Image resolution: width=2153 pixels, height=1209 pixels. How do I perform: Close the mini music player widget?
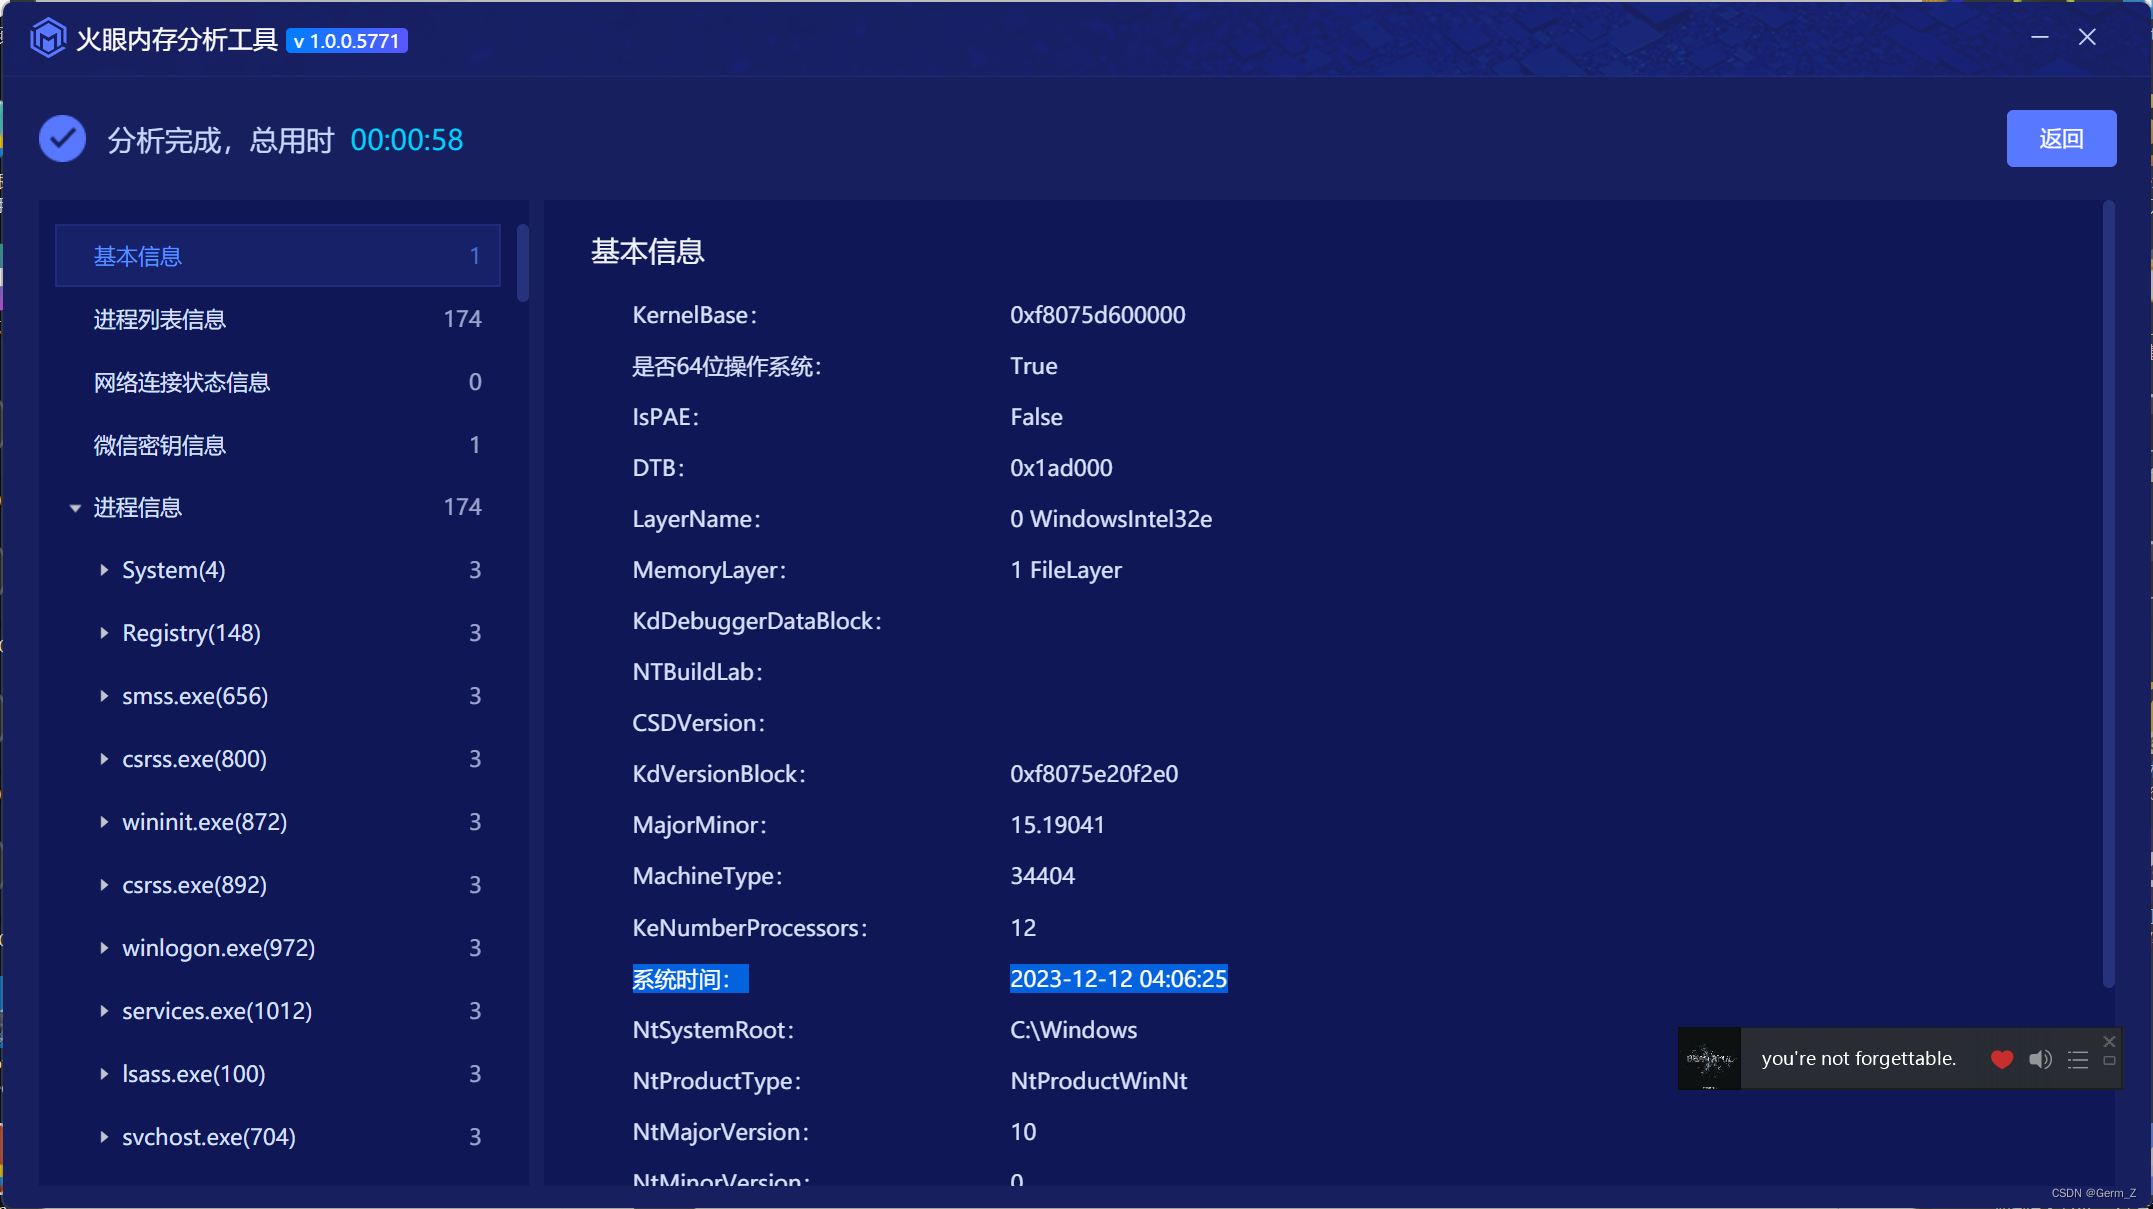(2109, 1042)
